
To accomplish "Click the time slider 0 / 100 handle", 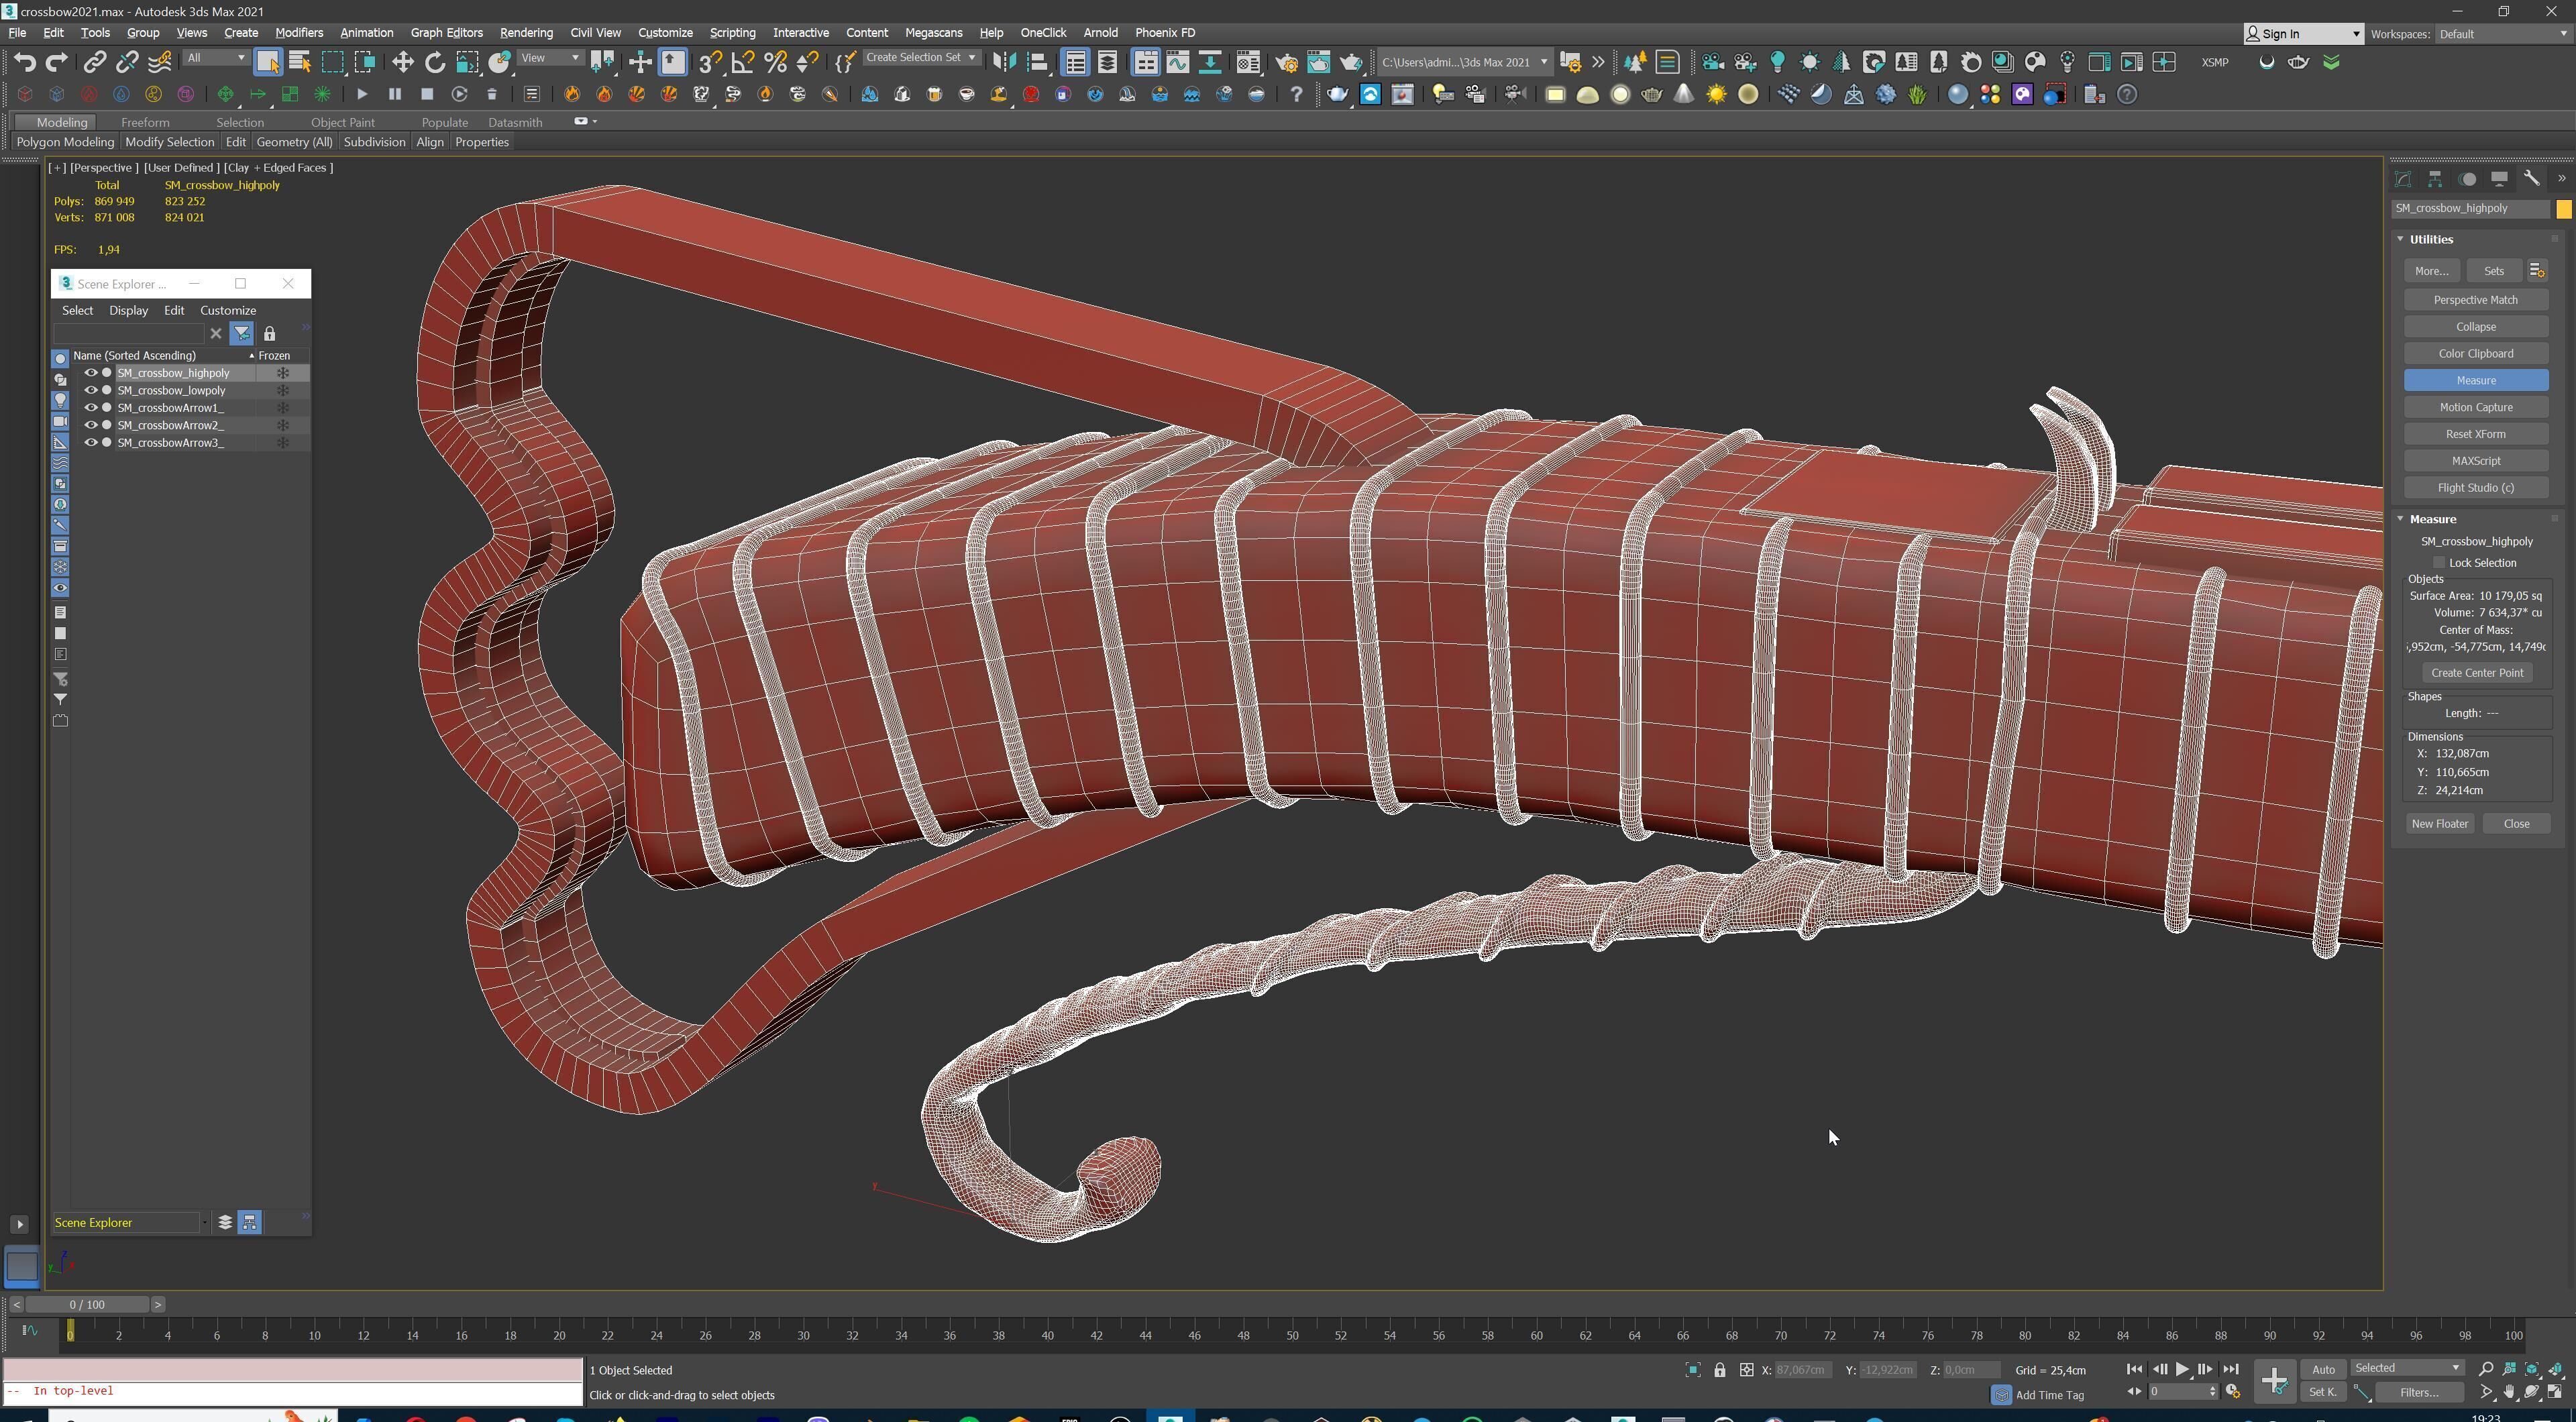I will [87, 1304].
